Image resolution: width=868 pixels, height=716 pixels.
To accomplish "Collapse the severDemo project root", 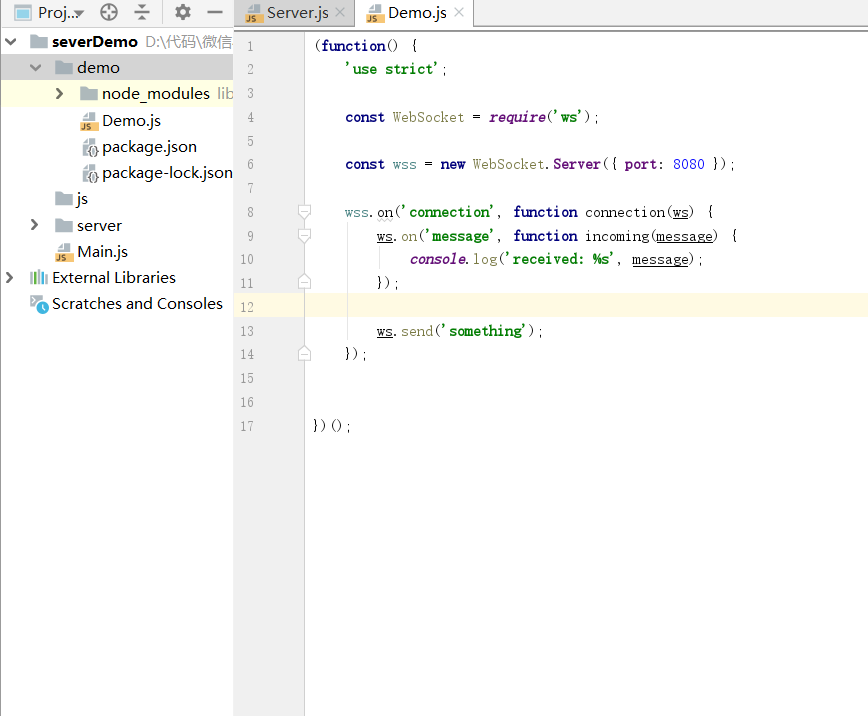I will 11,42.
